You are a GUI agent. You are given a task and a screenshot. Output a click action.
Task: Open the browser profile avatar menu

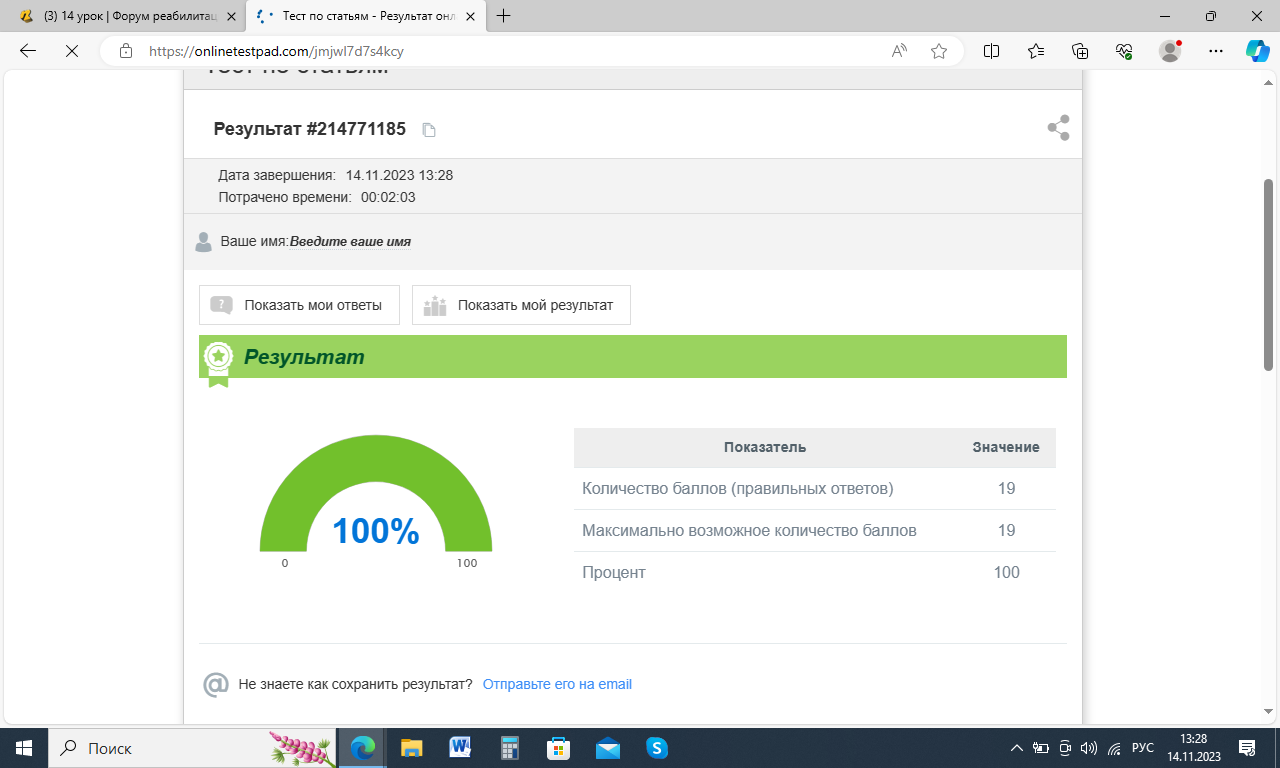(x=1169, y=51)
